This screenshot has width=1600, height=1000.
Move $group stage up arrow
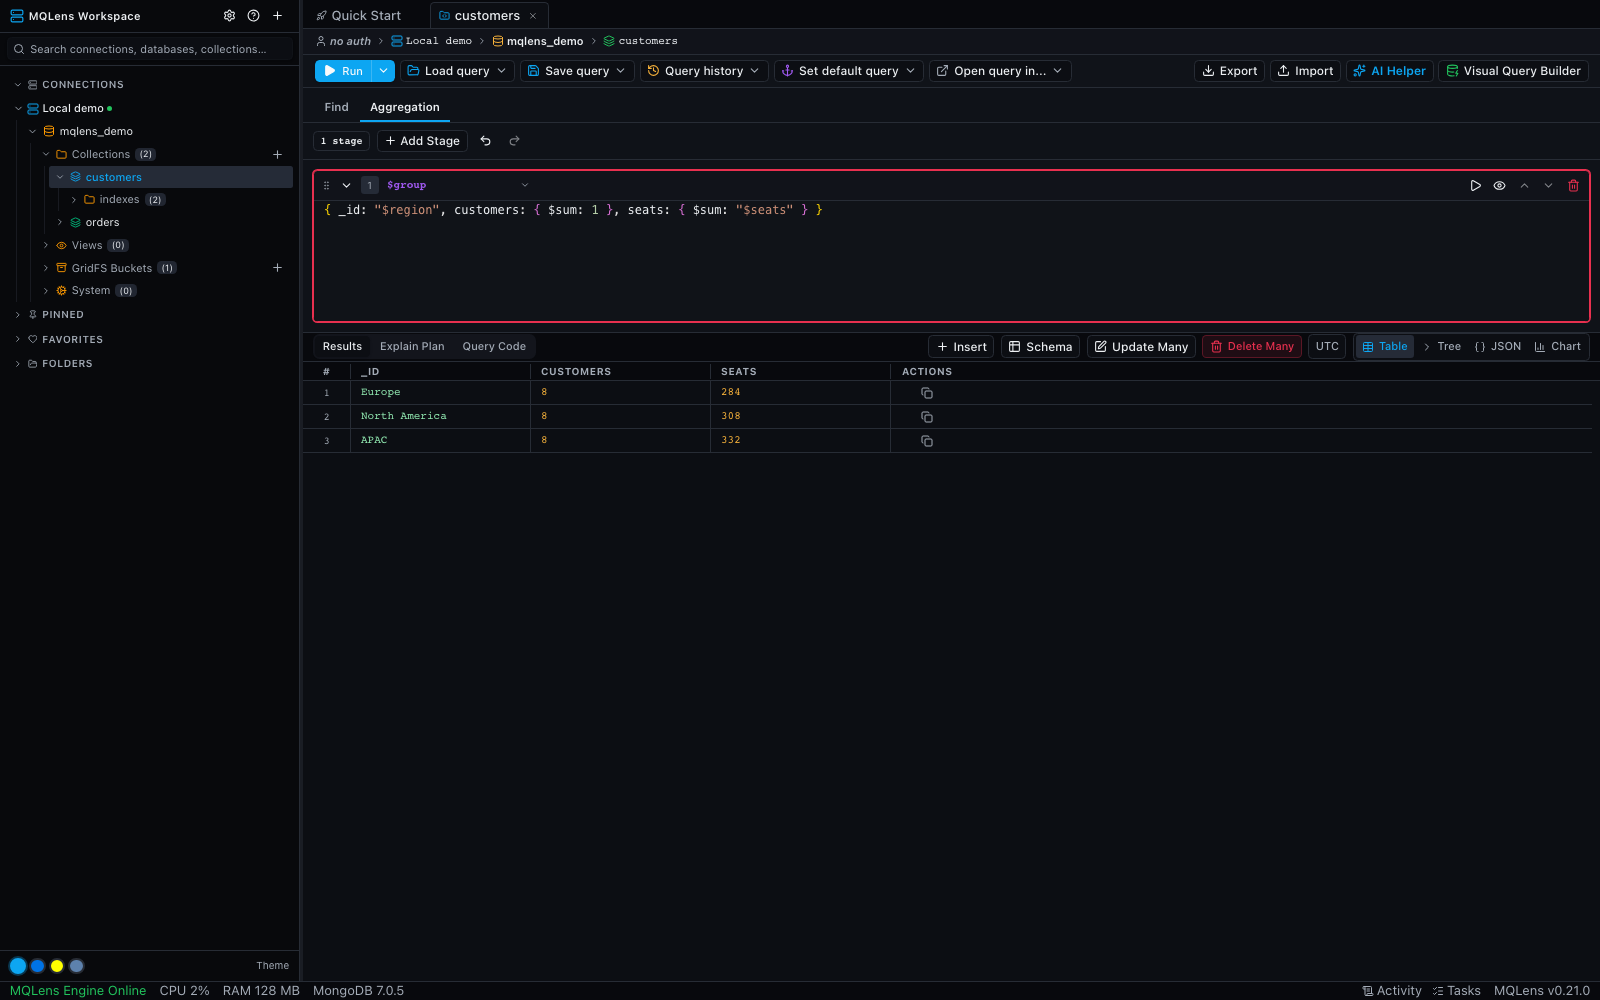(1524, 185)
